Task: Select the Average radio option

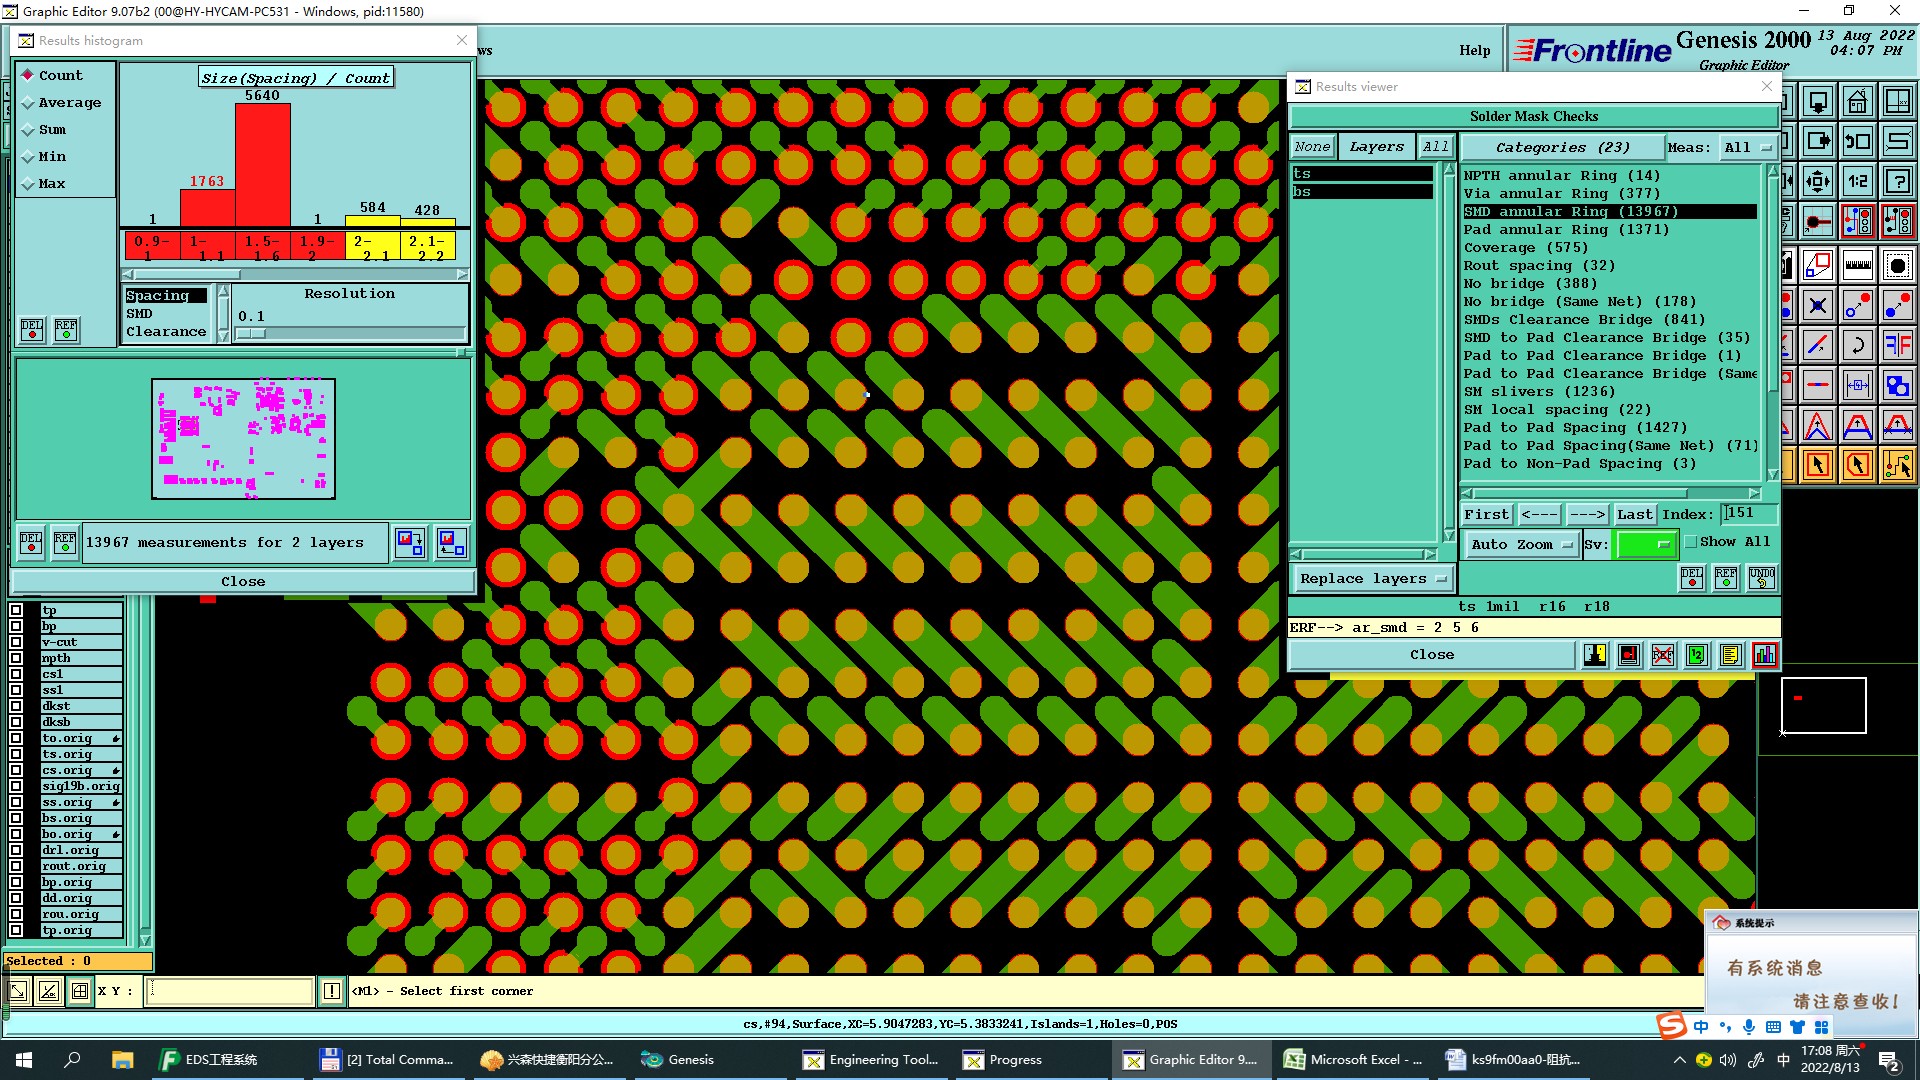Action: point(28,103)
